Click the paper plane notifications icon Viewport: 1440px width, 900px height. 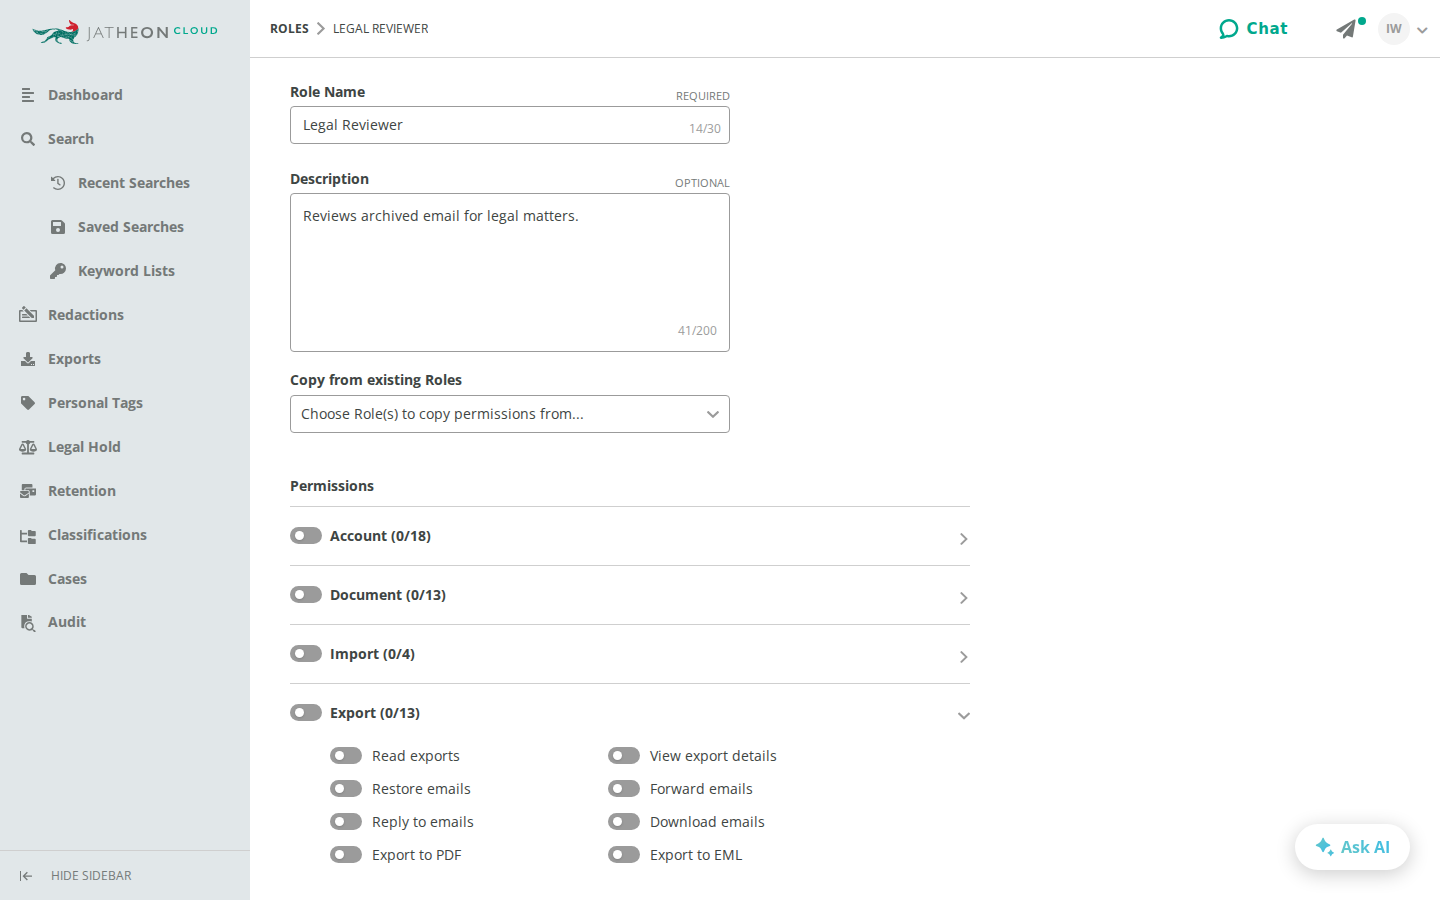pyautogui.click(x=1348, y=29)
